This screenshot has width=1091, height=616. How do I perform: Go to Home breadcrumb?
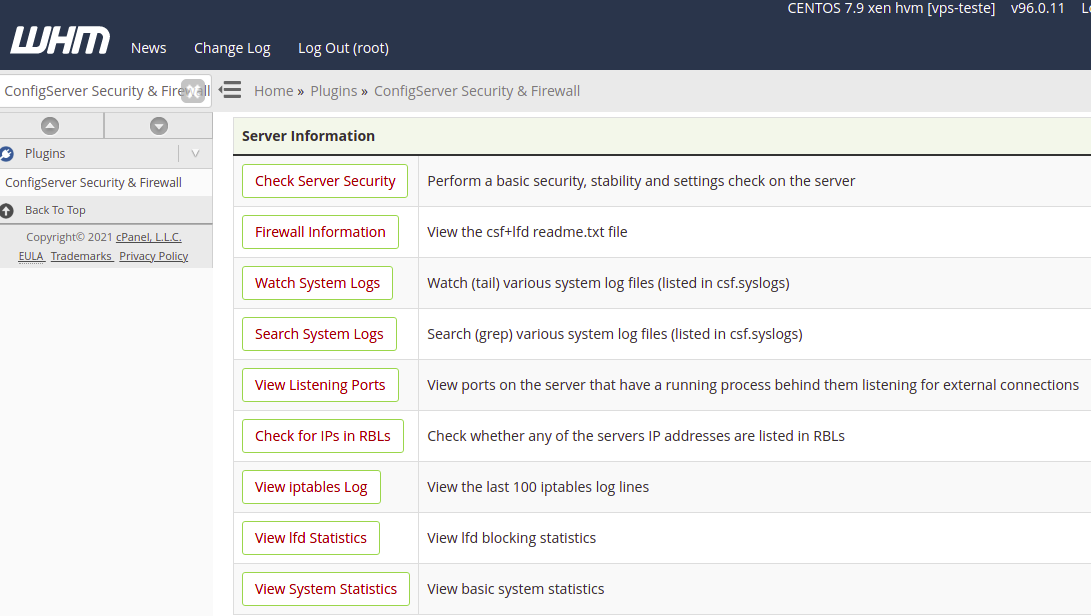(x=273, y=91)
